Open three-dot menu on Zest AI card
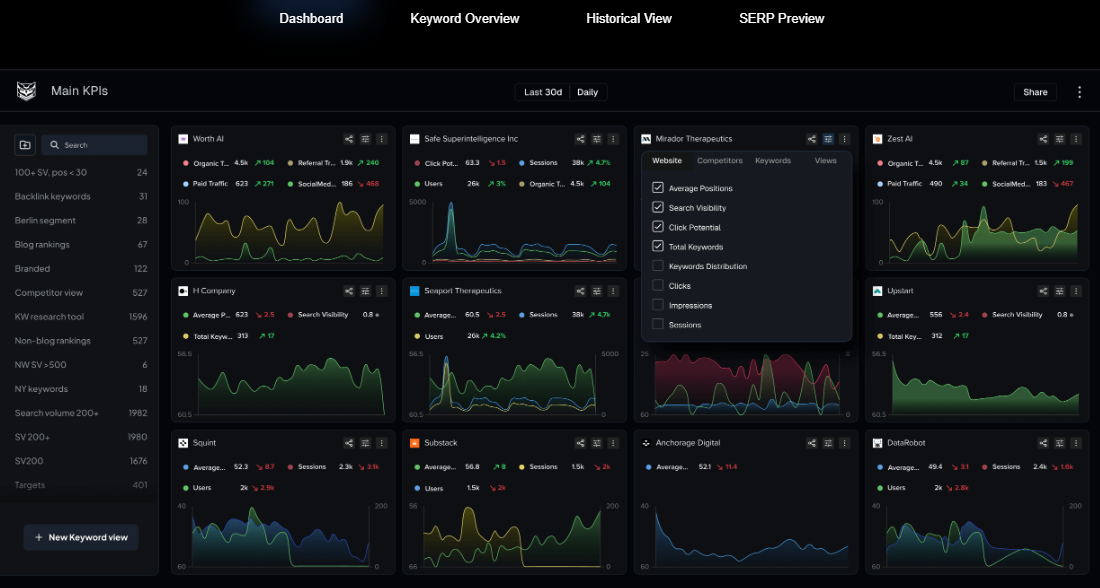Viewport: 1100px width, 588px height. [1075, 139]
